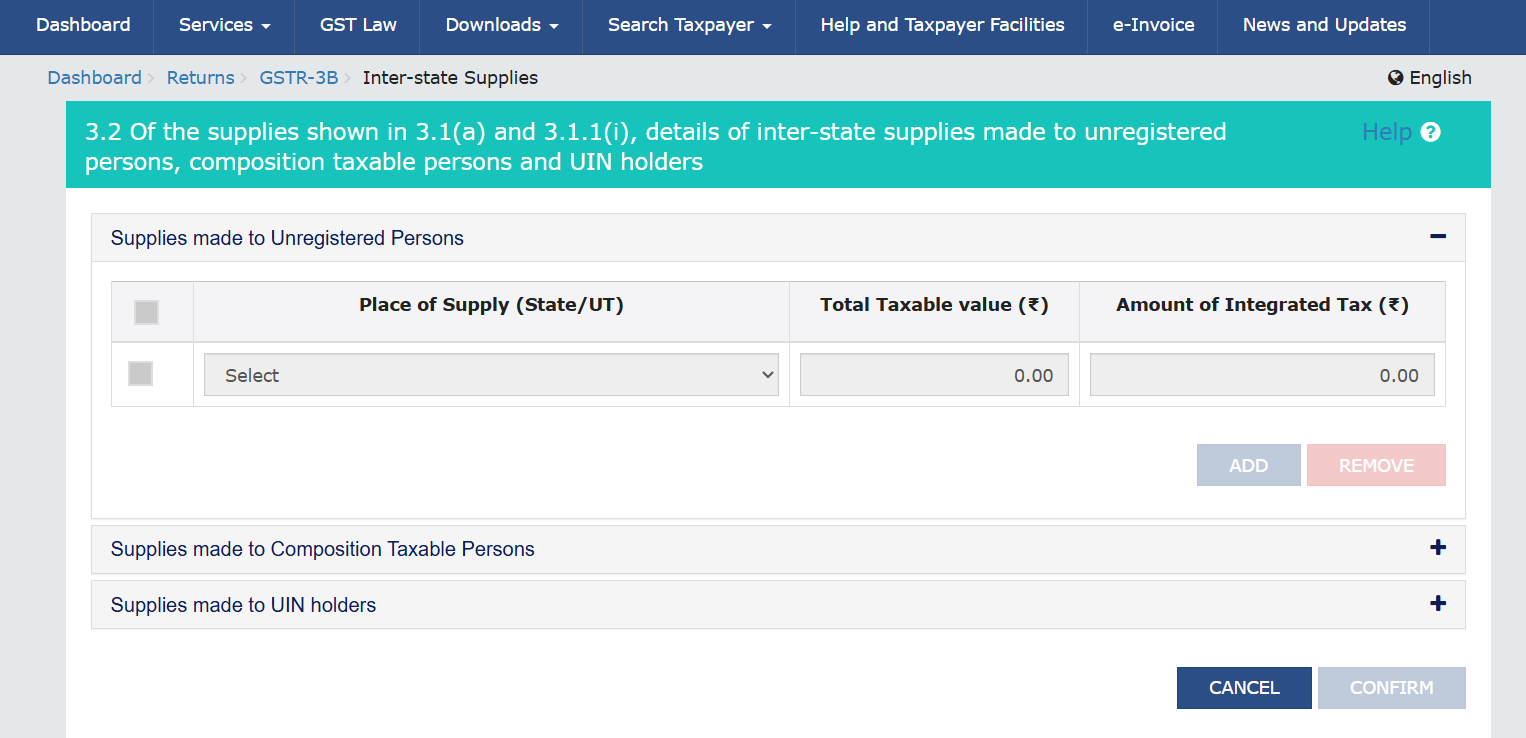Click the ADD button
This screenshot has width=1526, height=738.
pyautogui.click(x=1249, y=465)
